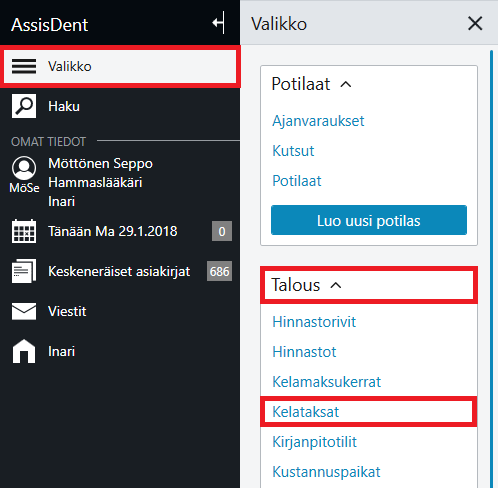Click the Haku magnifier search icon

[x=24, y=106]
